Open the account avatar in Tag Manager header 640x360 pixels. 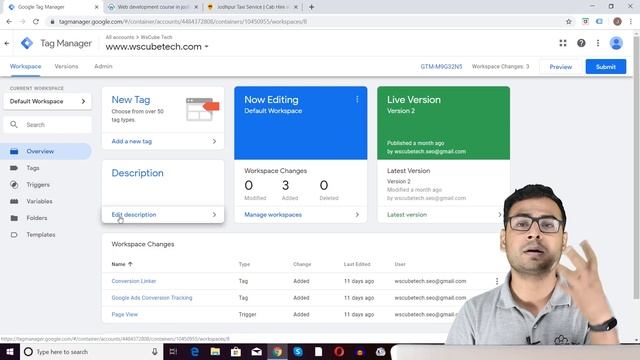[x=616, y=43]
